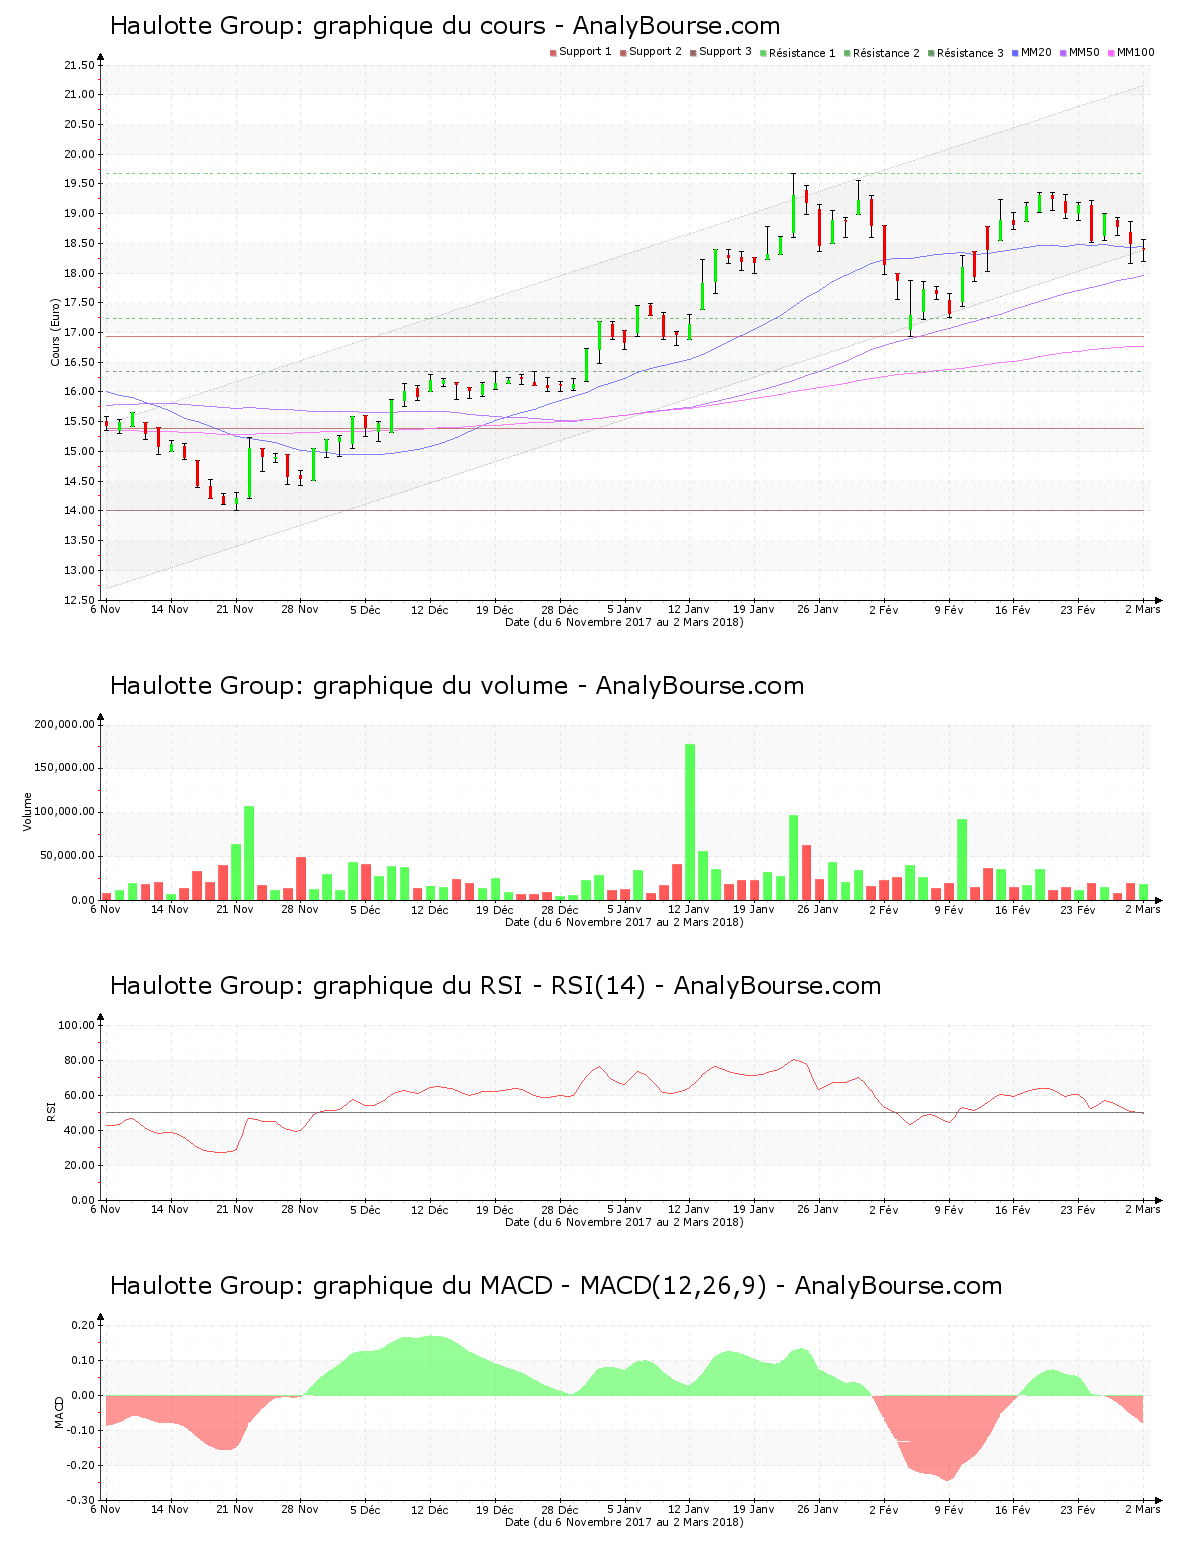Click the '-0.30' MACD axis label

(x=81, y=1500)
